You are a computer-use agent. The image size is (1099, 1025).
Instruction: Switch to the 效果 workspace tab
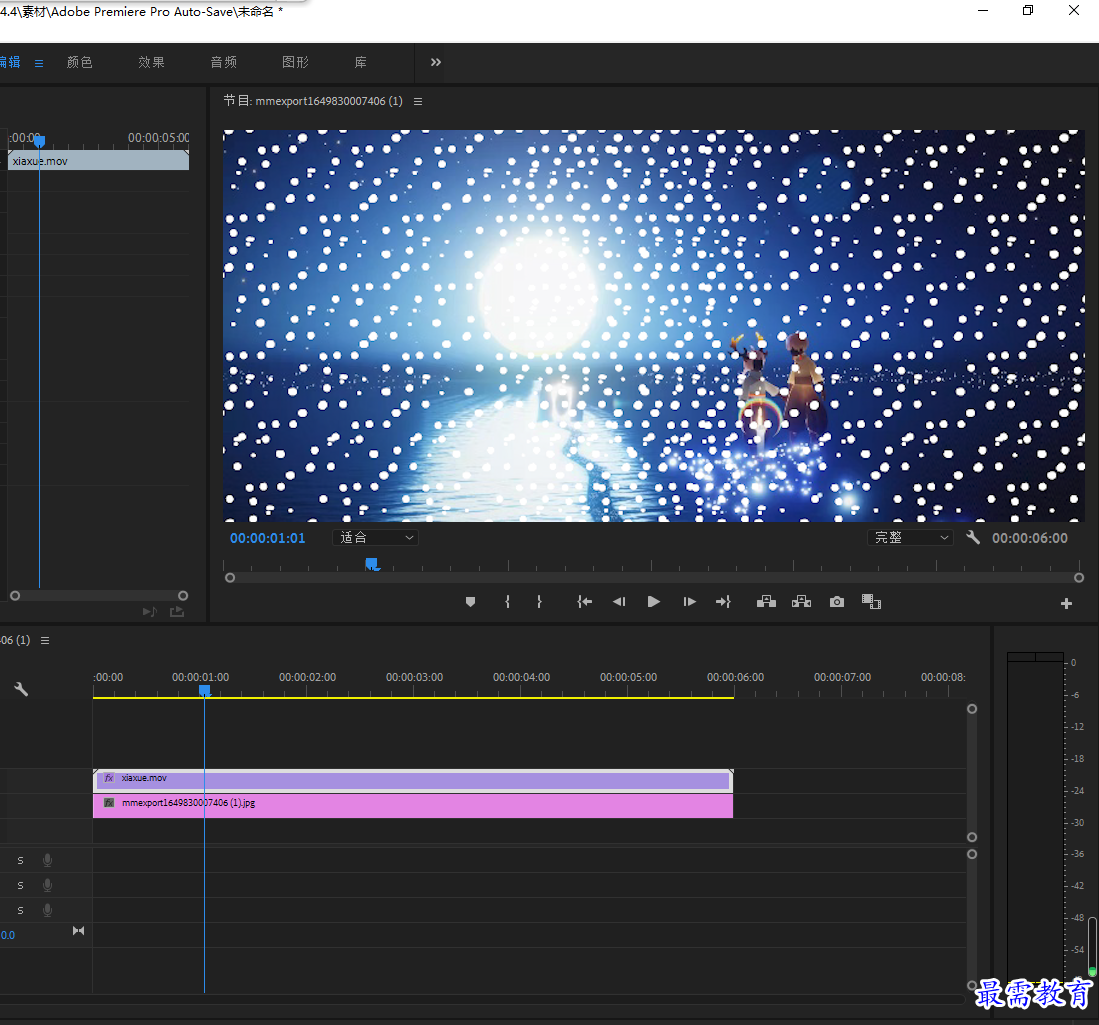pyautogui.click(x=151, y=62)
